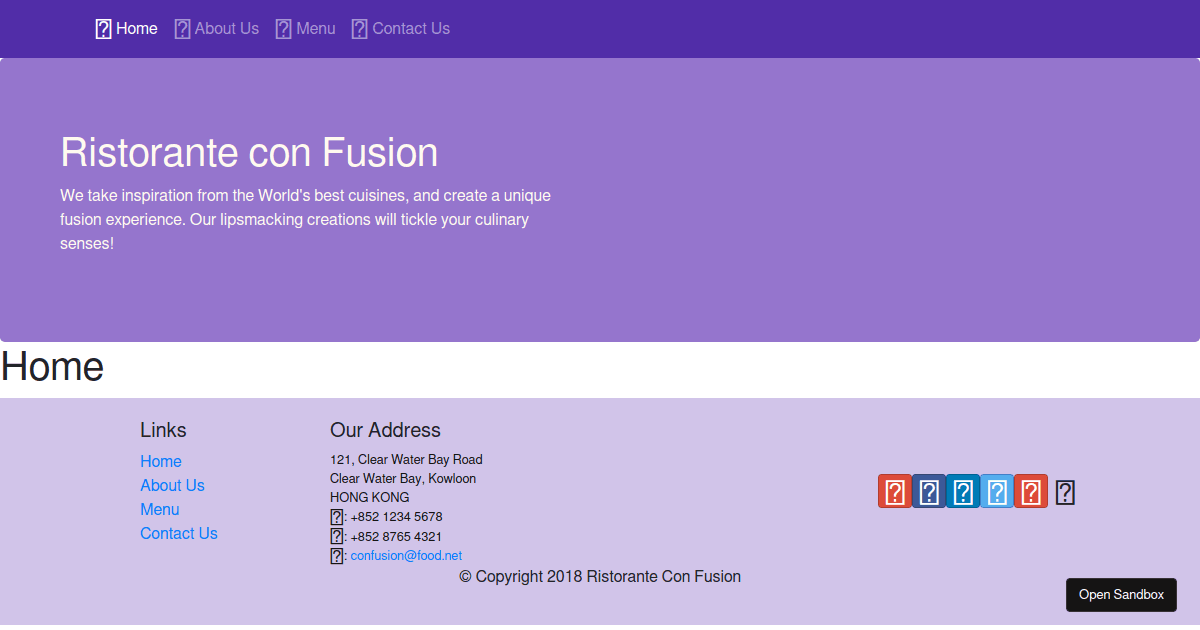The width and height of the screenshot is (1200, 630).
Task: Follow the Menu link in the footer
Action: point(160,509)
